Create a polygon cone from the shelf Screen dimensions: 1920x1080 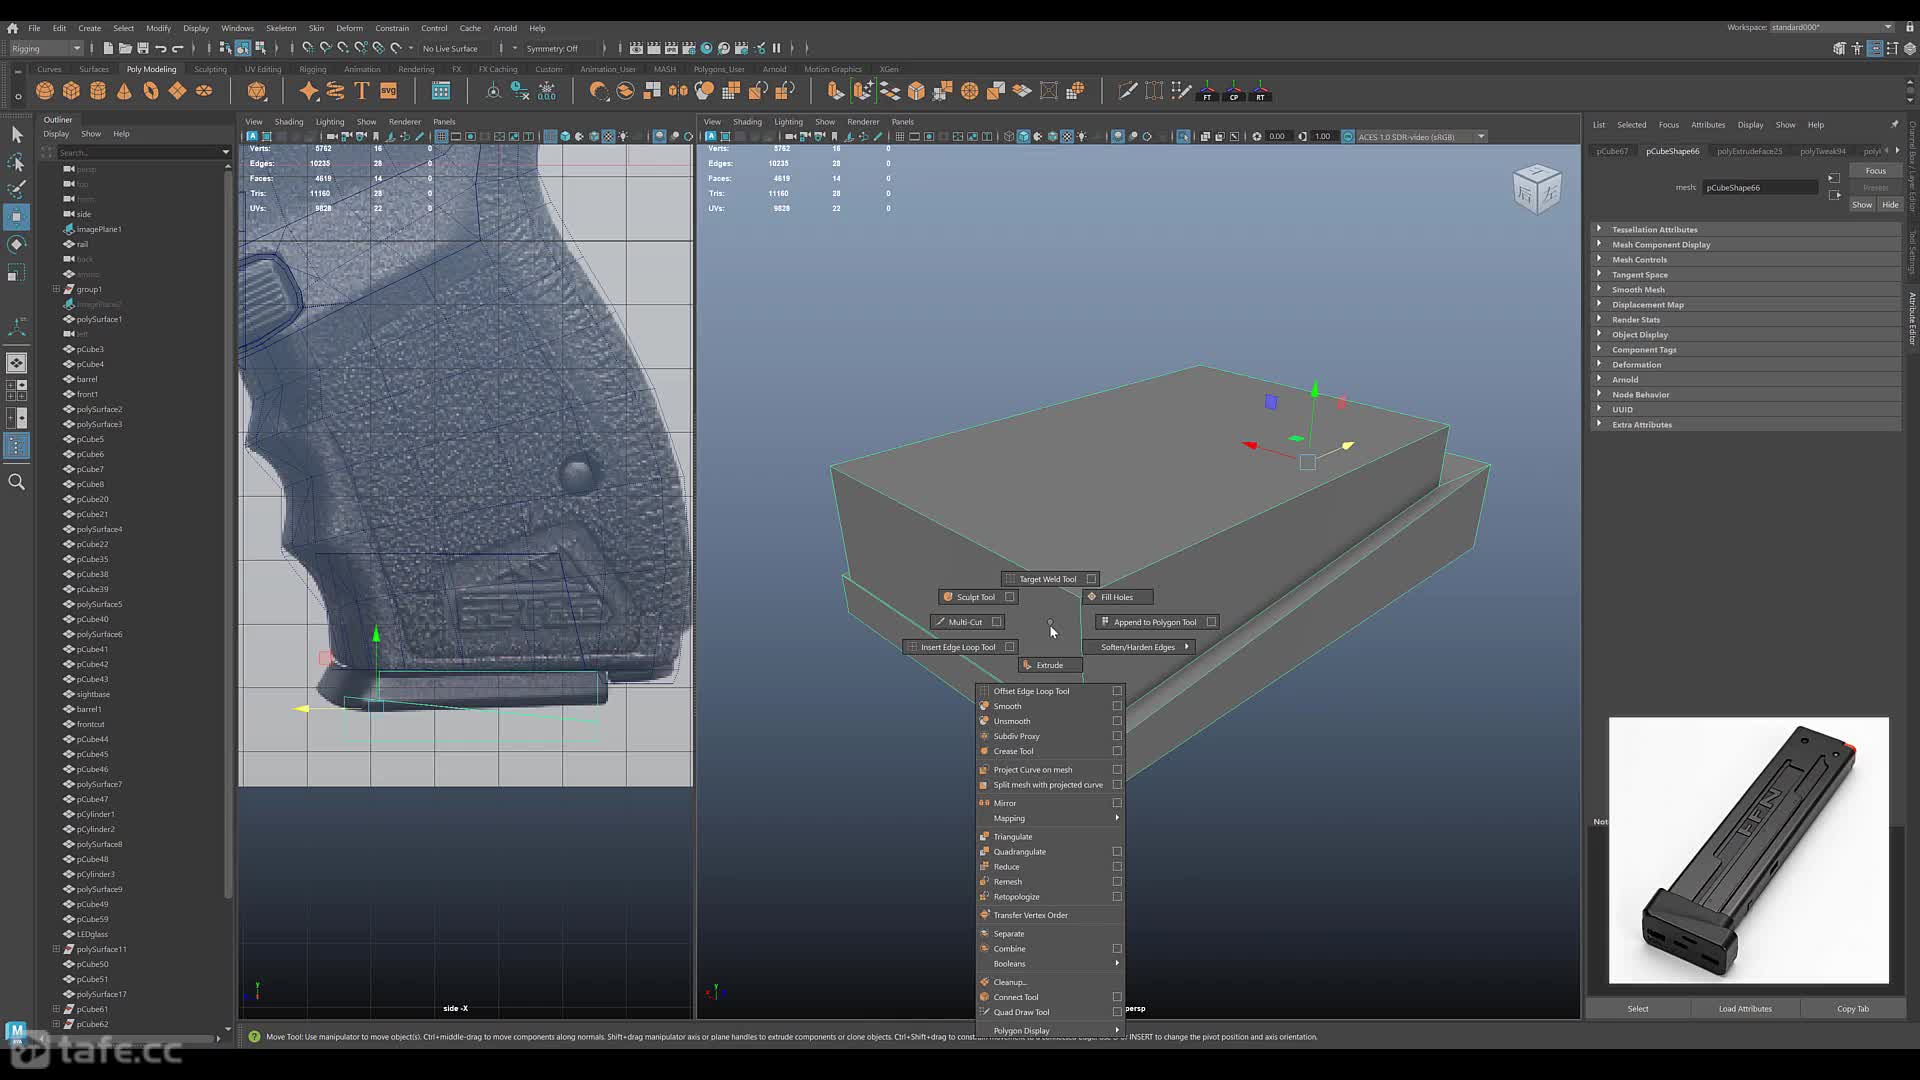coord(124,91)
